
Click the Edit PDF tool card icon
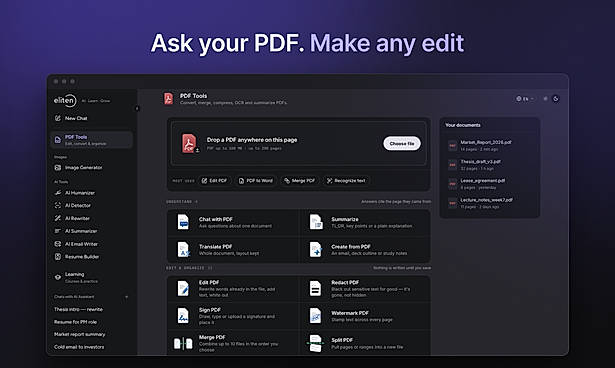183,288
